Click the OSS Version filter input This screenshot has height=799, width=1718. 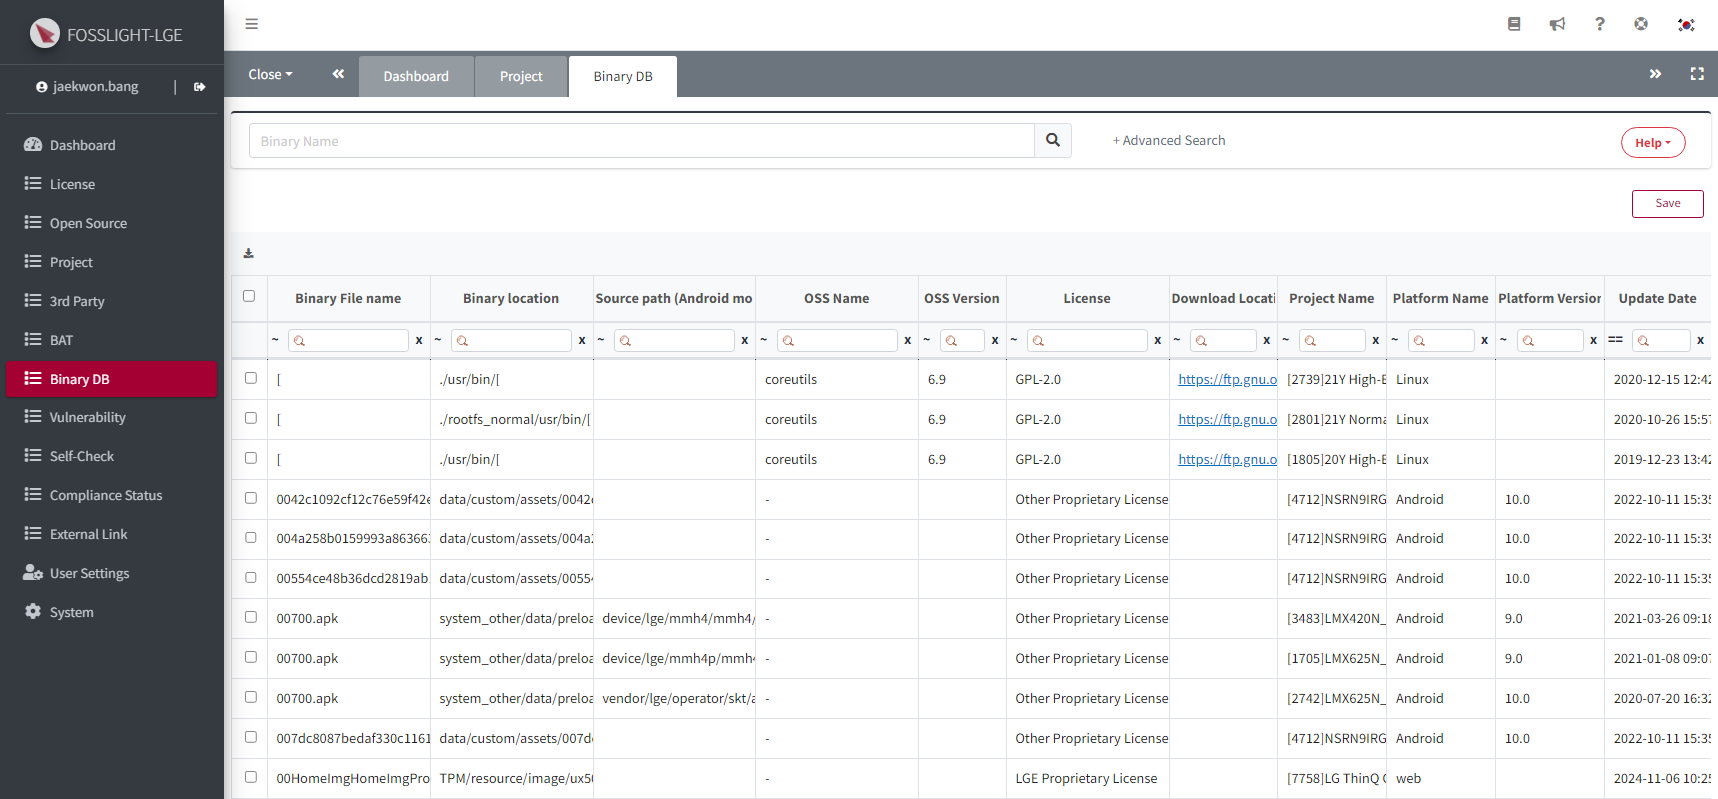(962, 341)
